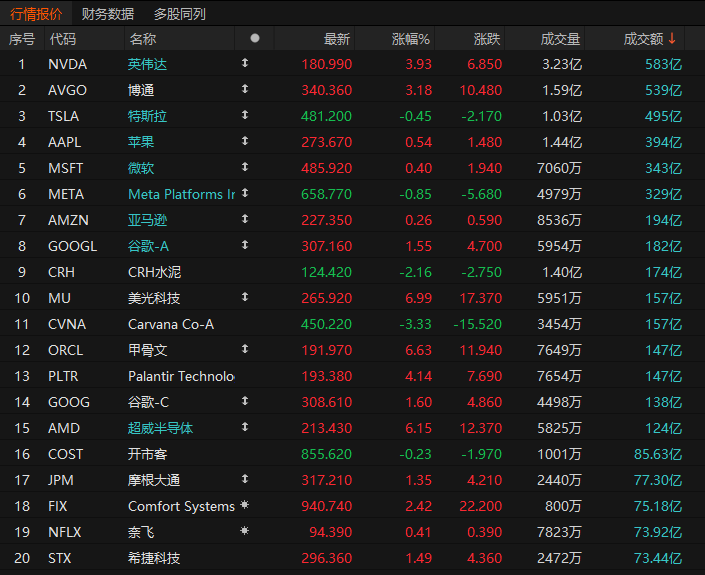705x575 pixels.
Task: Click the up-down marker icon in GOOG row
Action: [x=245, y=401]
